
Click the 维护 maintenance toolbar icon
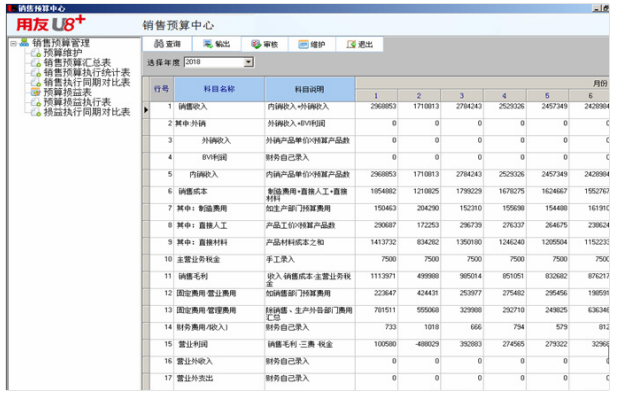pyautogui.click(x=303, y=44)
